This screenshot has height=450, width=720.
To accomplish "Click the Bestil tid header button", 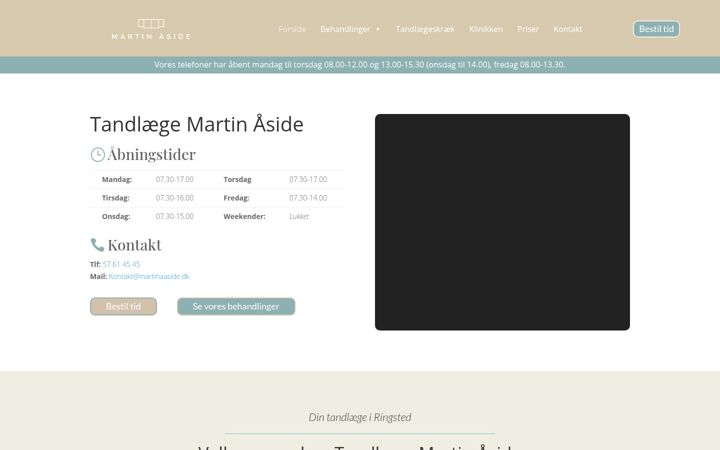I will tap(656, 29).
